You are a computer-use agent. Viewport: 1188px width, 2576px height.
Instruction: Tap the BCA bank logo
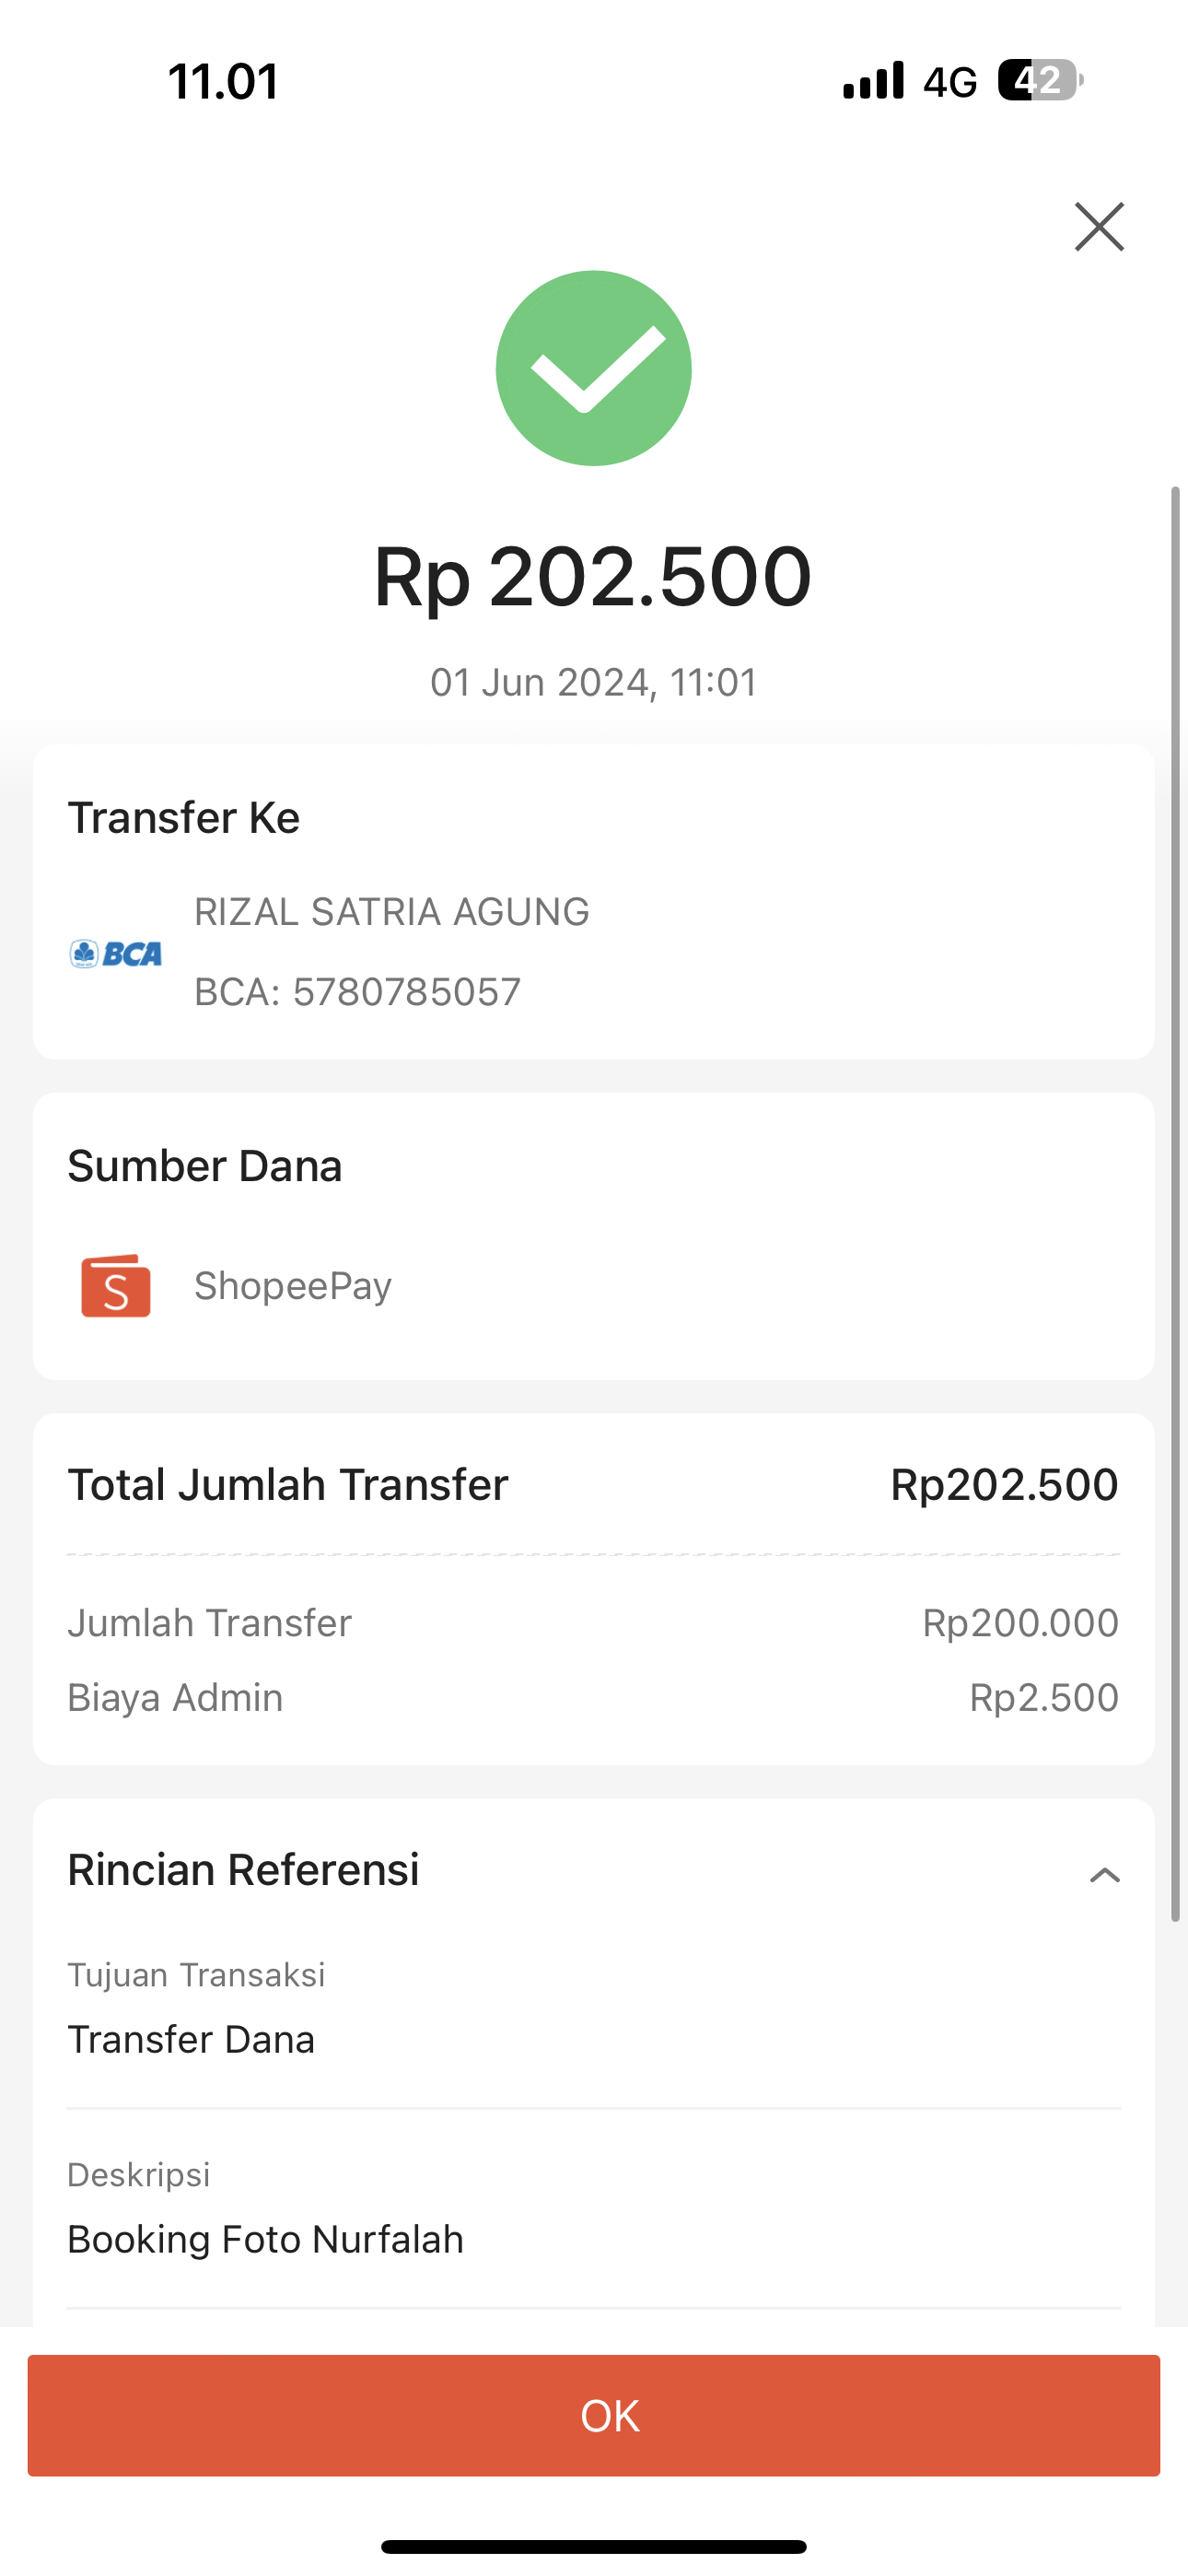click(x=116, y=953)
